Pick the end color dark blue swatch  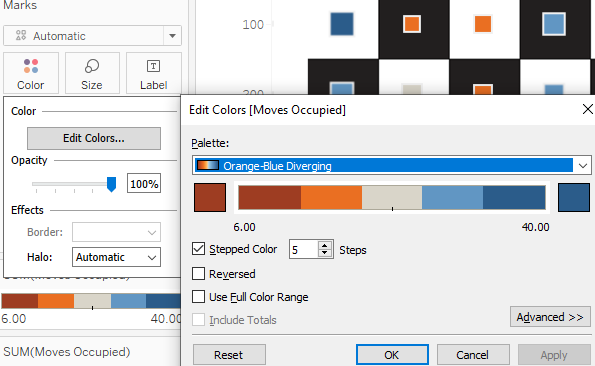[574, 197]
